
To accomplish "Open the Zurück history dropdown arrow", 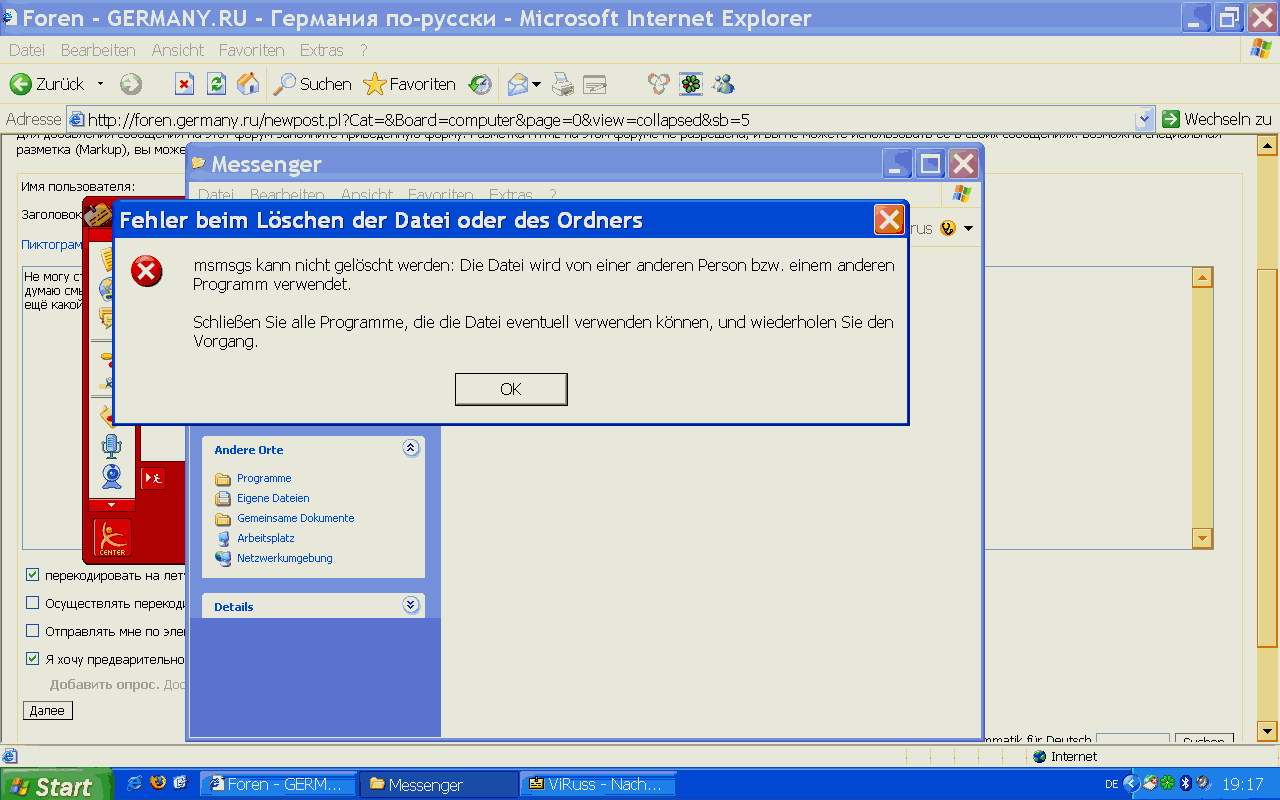I will click(100, 84).
